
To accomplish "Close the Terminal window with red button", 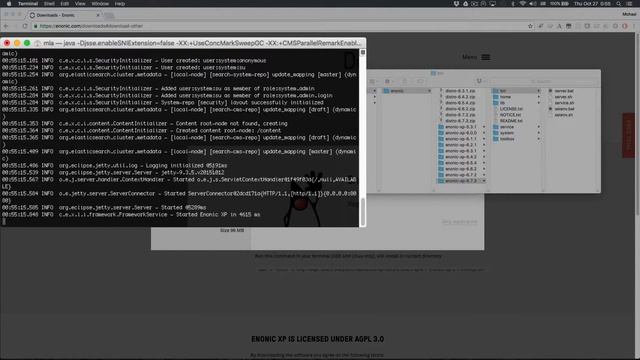I will pyautogui.click(x=7, y=43).
